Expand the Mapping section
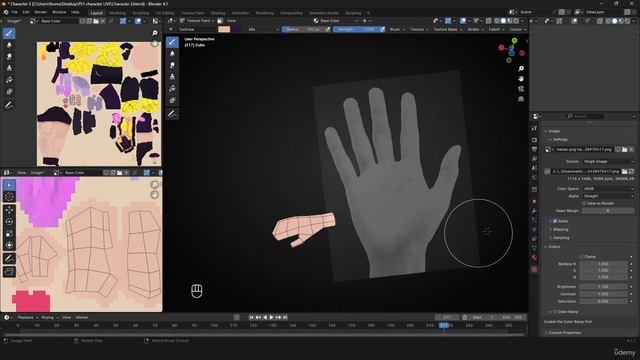This screenshot has width=640, height=360. coord(559,229)
